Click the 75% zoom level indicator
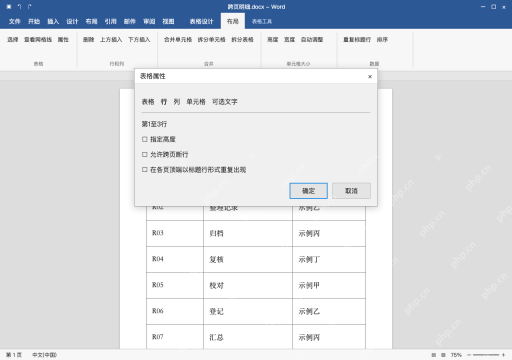This screenshot has width=512, height=360. 456,355
